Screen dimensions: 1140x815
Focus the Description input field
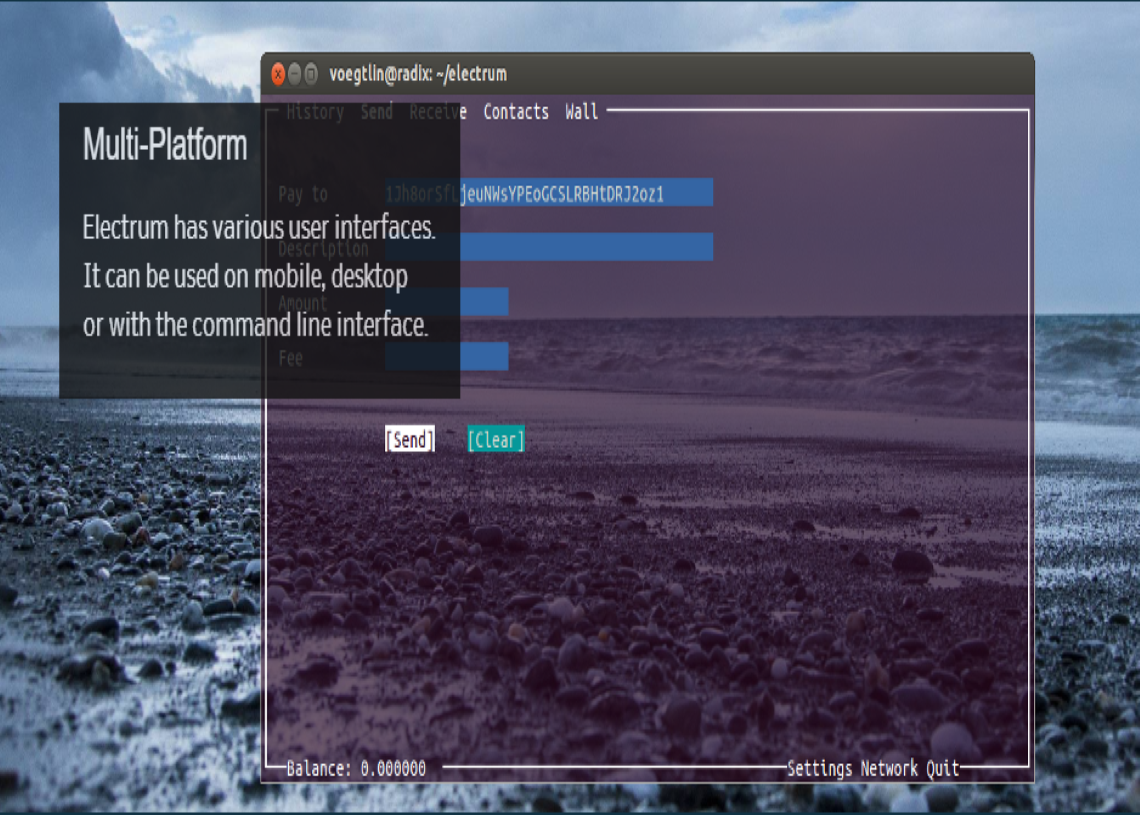[x=549, y=247]
